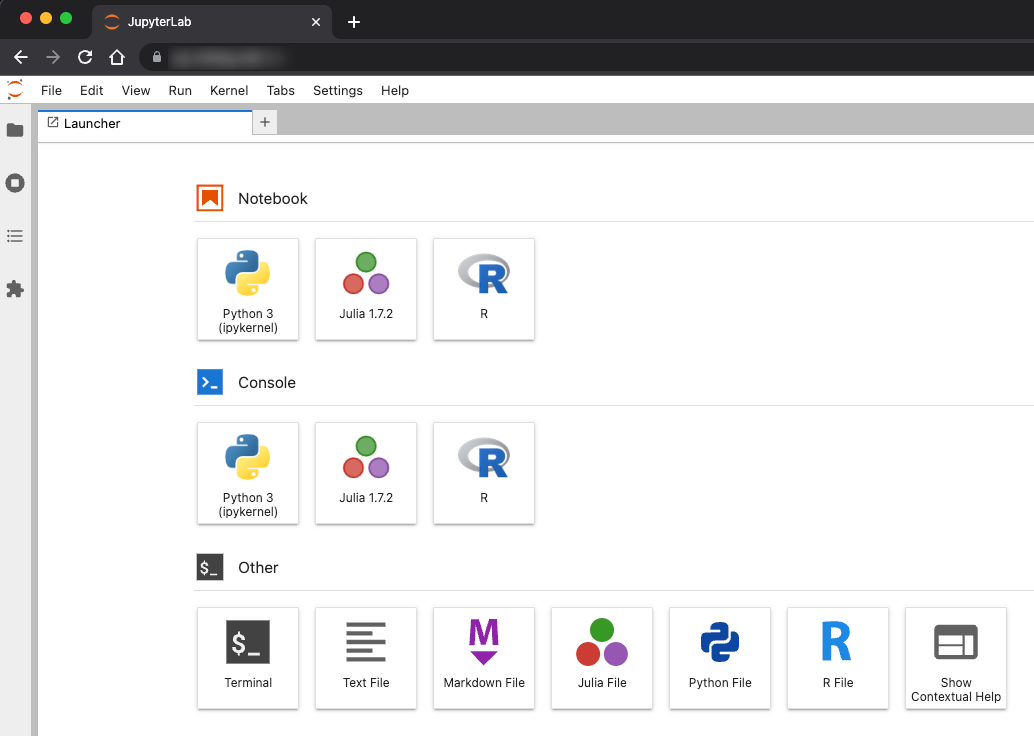Create a new R File
This screenshot has height=736, width=1034.
pyautogui.click(x=838, y=658)
